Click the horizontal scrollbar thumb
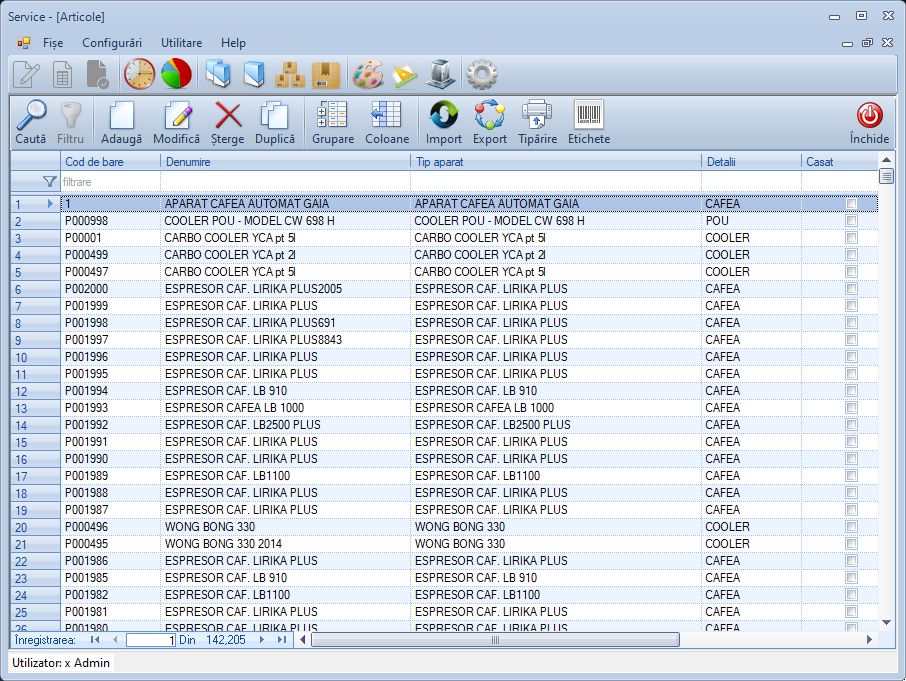This screenshot has height=681, width=906. 495,640
